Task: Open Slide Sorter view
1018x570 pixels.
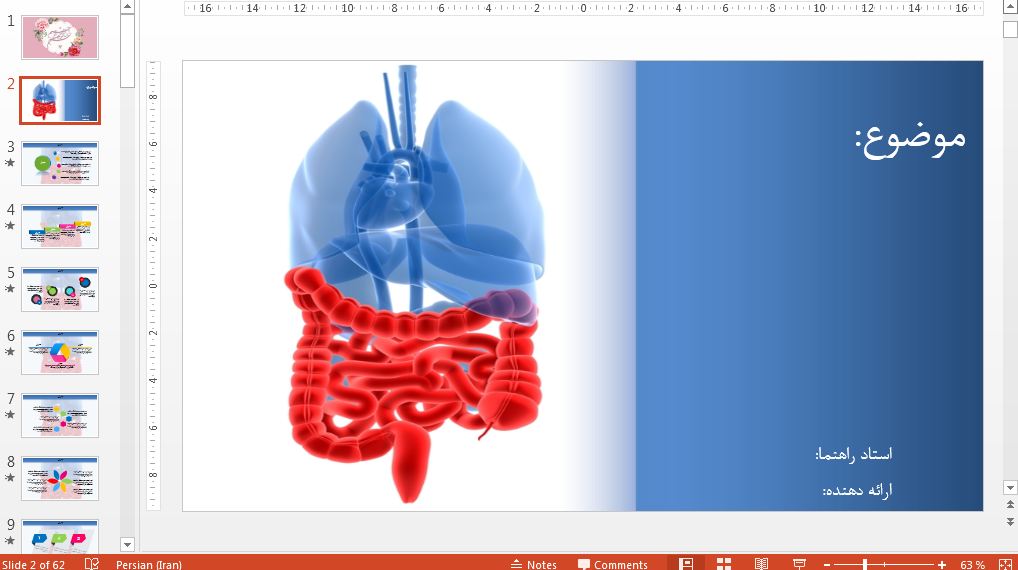Action: coord(724,564)
